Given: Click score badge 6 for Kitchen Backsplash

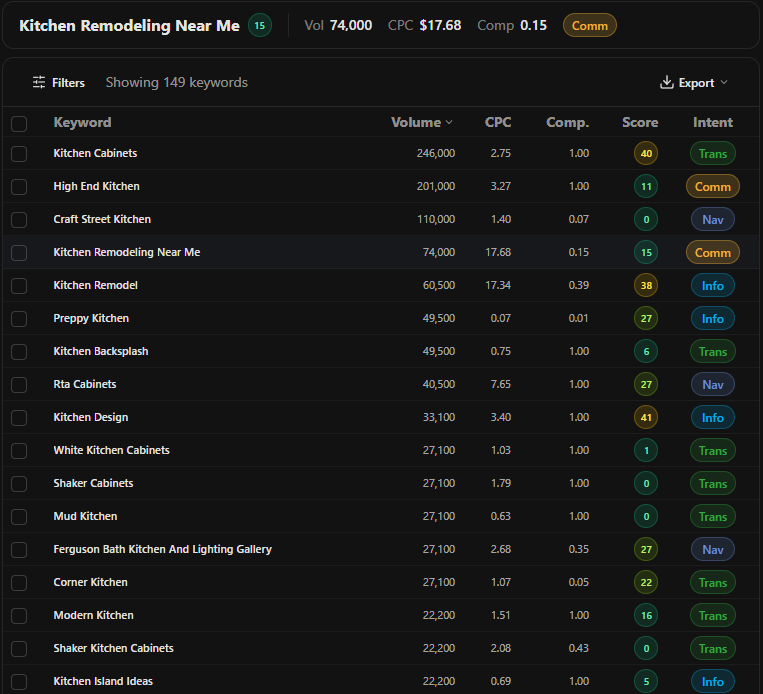Looking at the screenshot, I should pyautogui.click(x=646, y=351).
